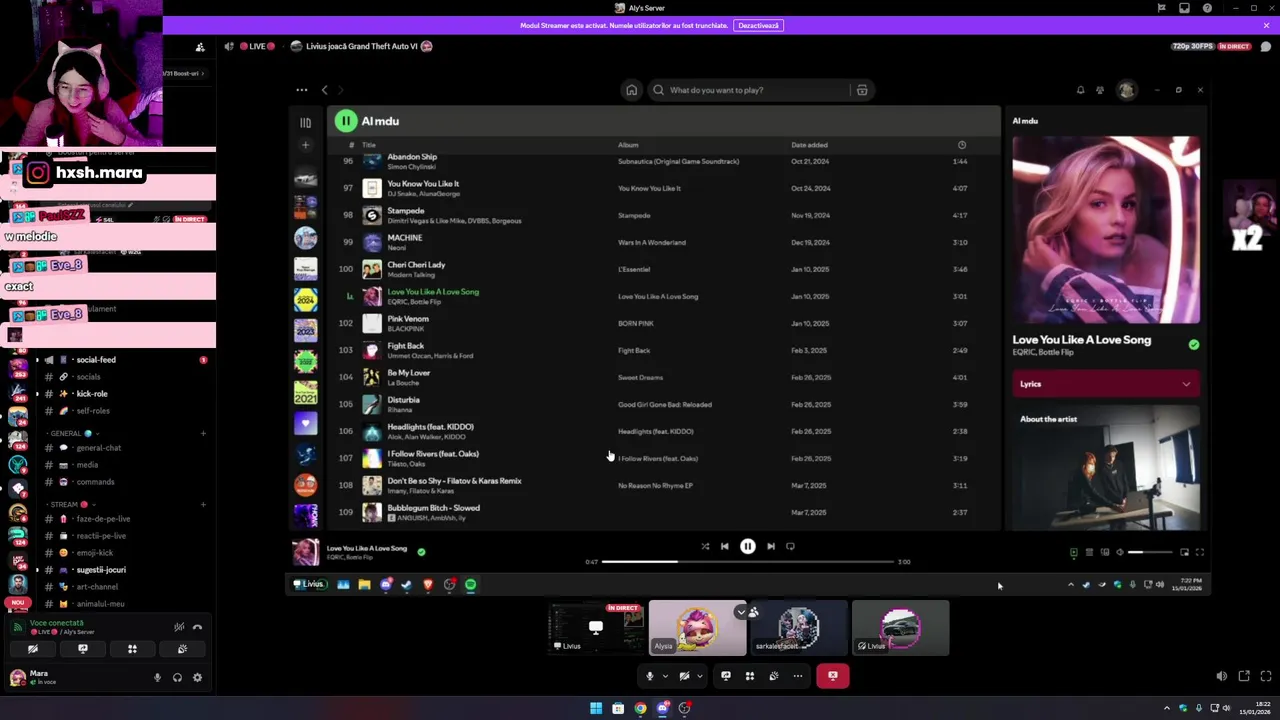The width and height of the screenshot is (1280, 720).
Task: Open Spotify friend activity icon
Action: (1100, 90)
